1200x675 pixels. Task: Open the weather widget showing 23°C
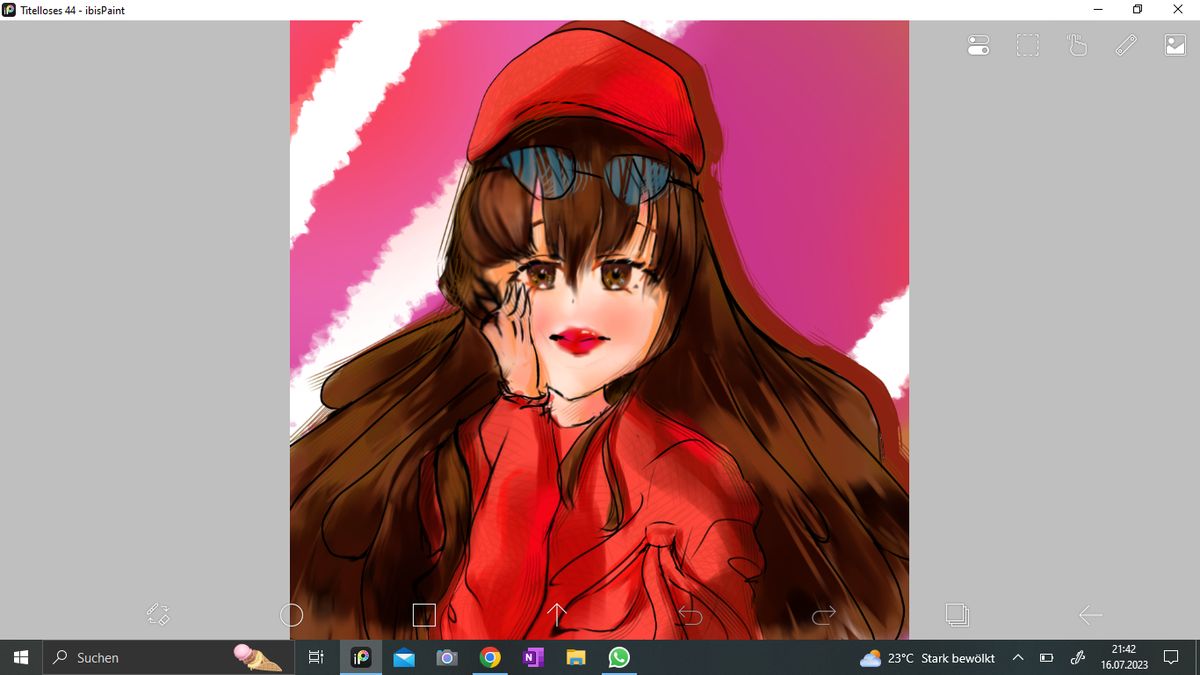coord(927,657)
